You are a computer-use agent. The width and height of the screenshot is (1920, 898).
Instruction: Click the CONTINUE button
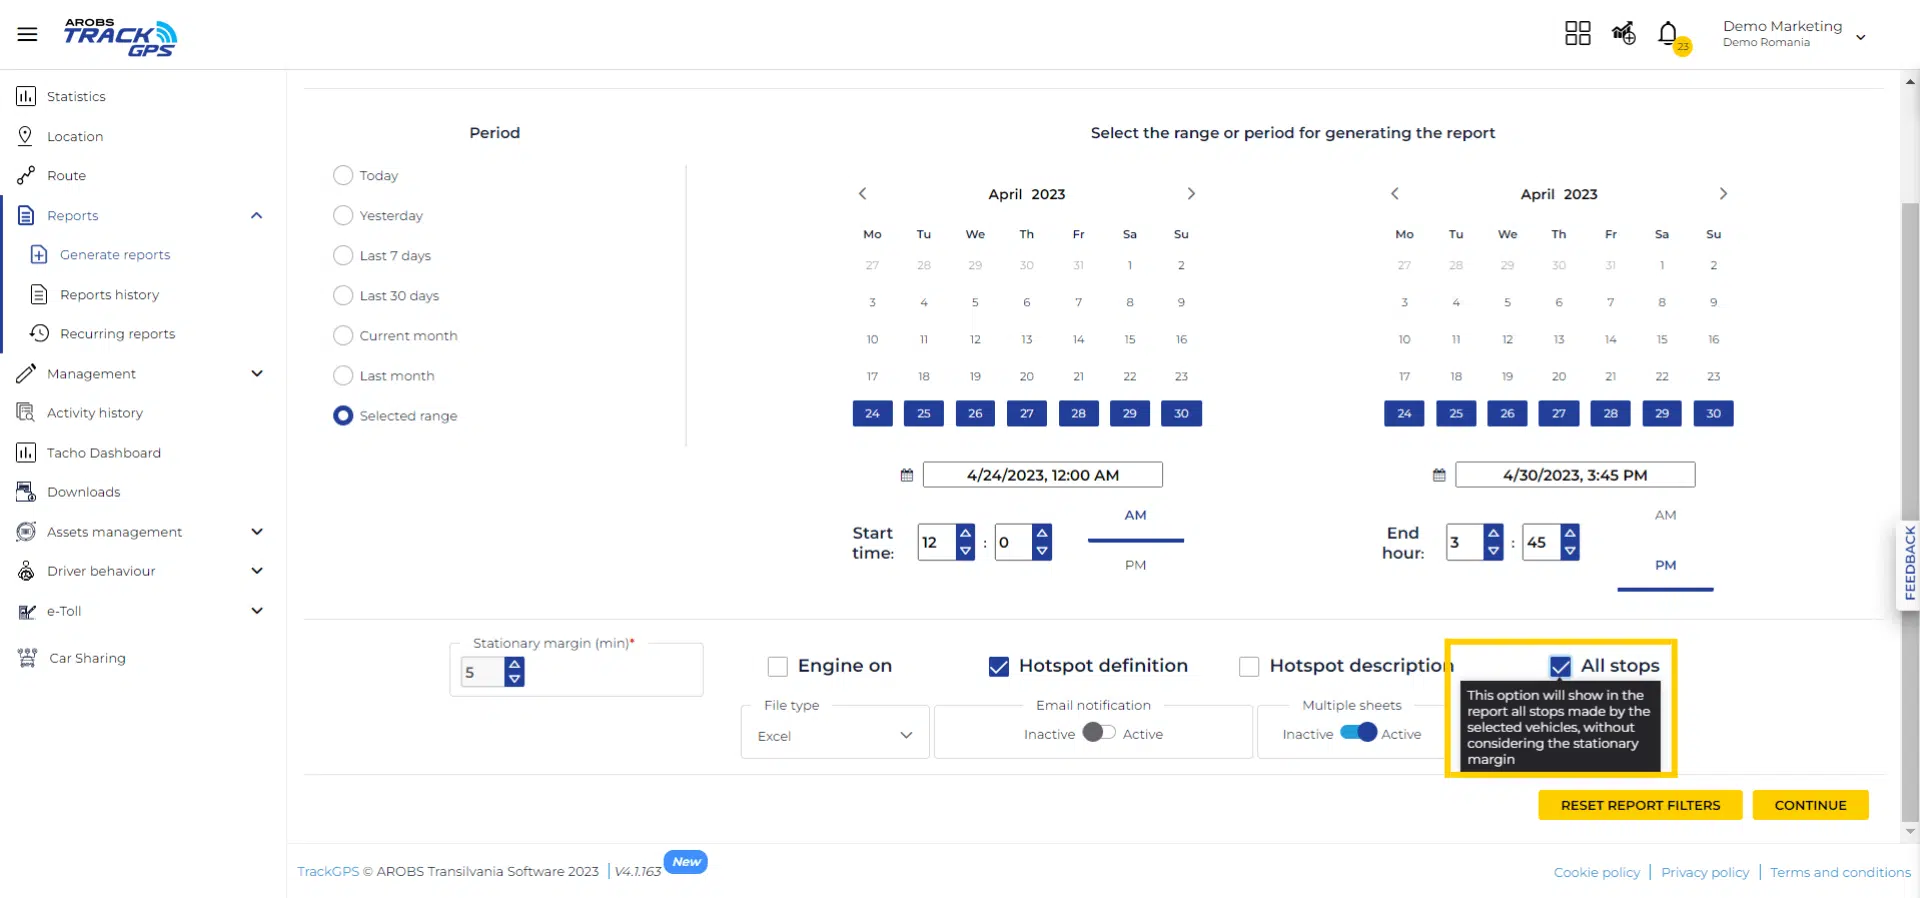1810,805
